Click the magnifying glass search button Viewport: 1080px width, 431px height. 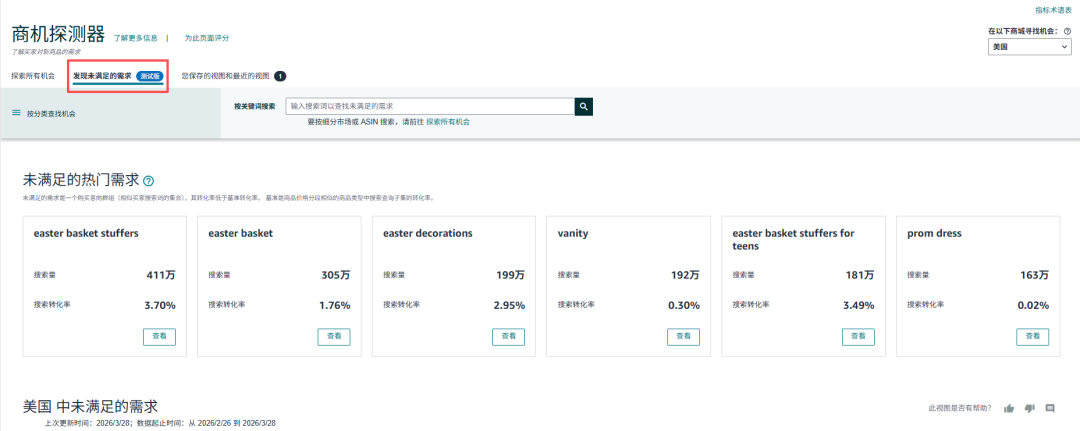[x=584, y=106]
